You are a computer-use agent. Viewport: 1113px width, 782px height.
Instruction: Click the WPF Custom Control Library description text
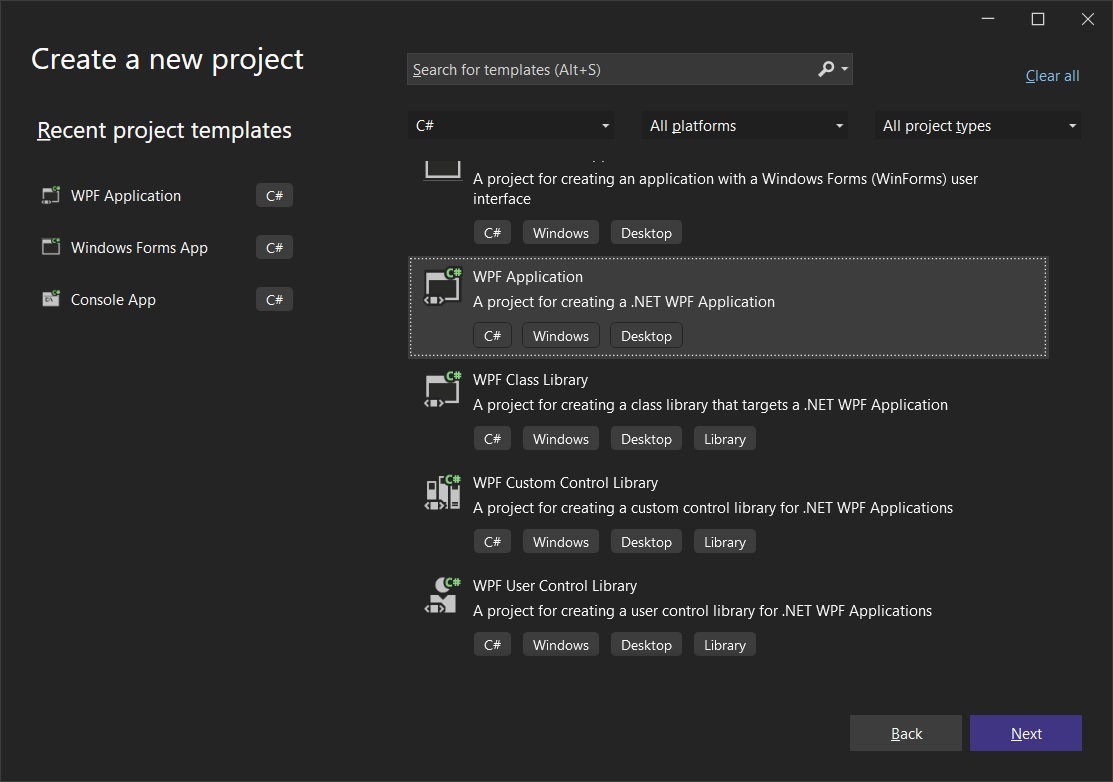coord(713,507)
